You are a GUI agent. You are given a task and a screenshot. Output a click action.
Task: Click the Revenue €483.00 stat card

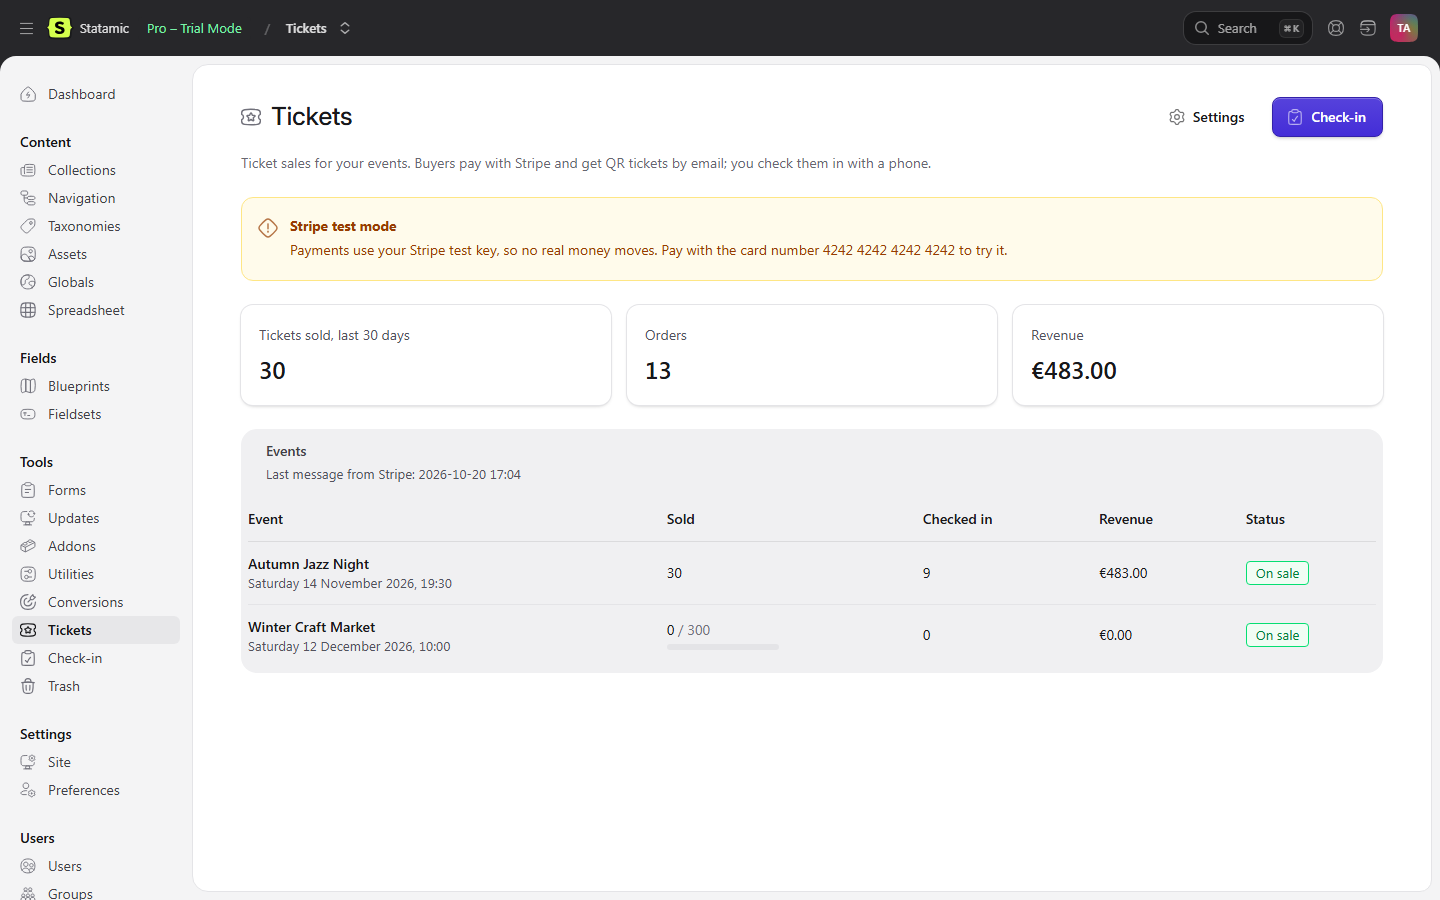pos(1198,355)
